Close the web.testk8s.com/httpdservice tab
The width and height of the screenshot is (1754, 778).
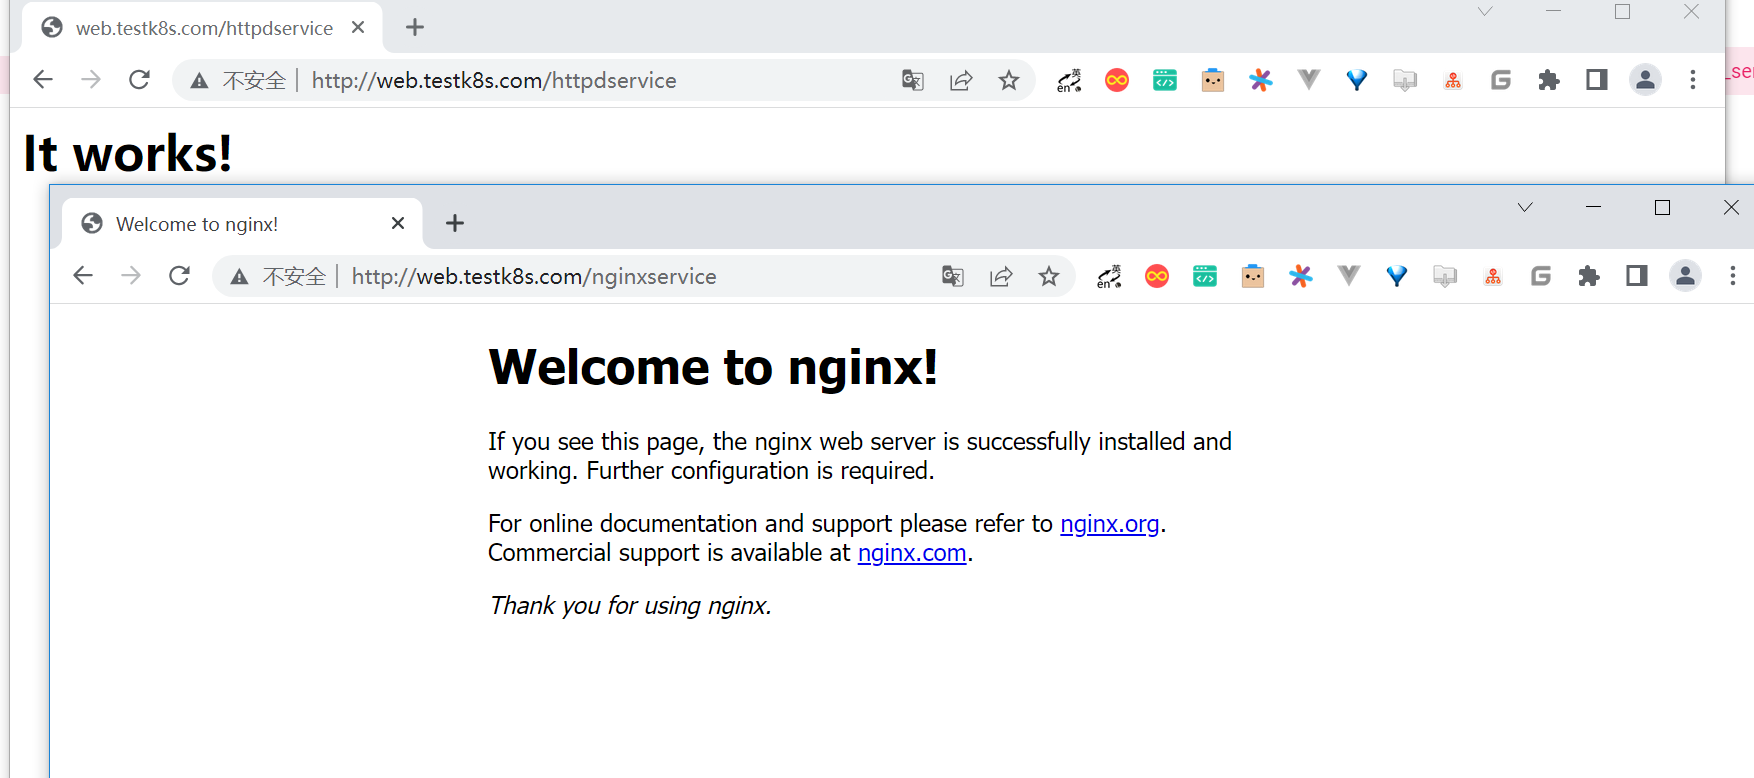point(358,27)
